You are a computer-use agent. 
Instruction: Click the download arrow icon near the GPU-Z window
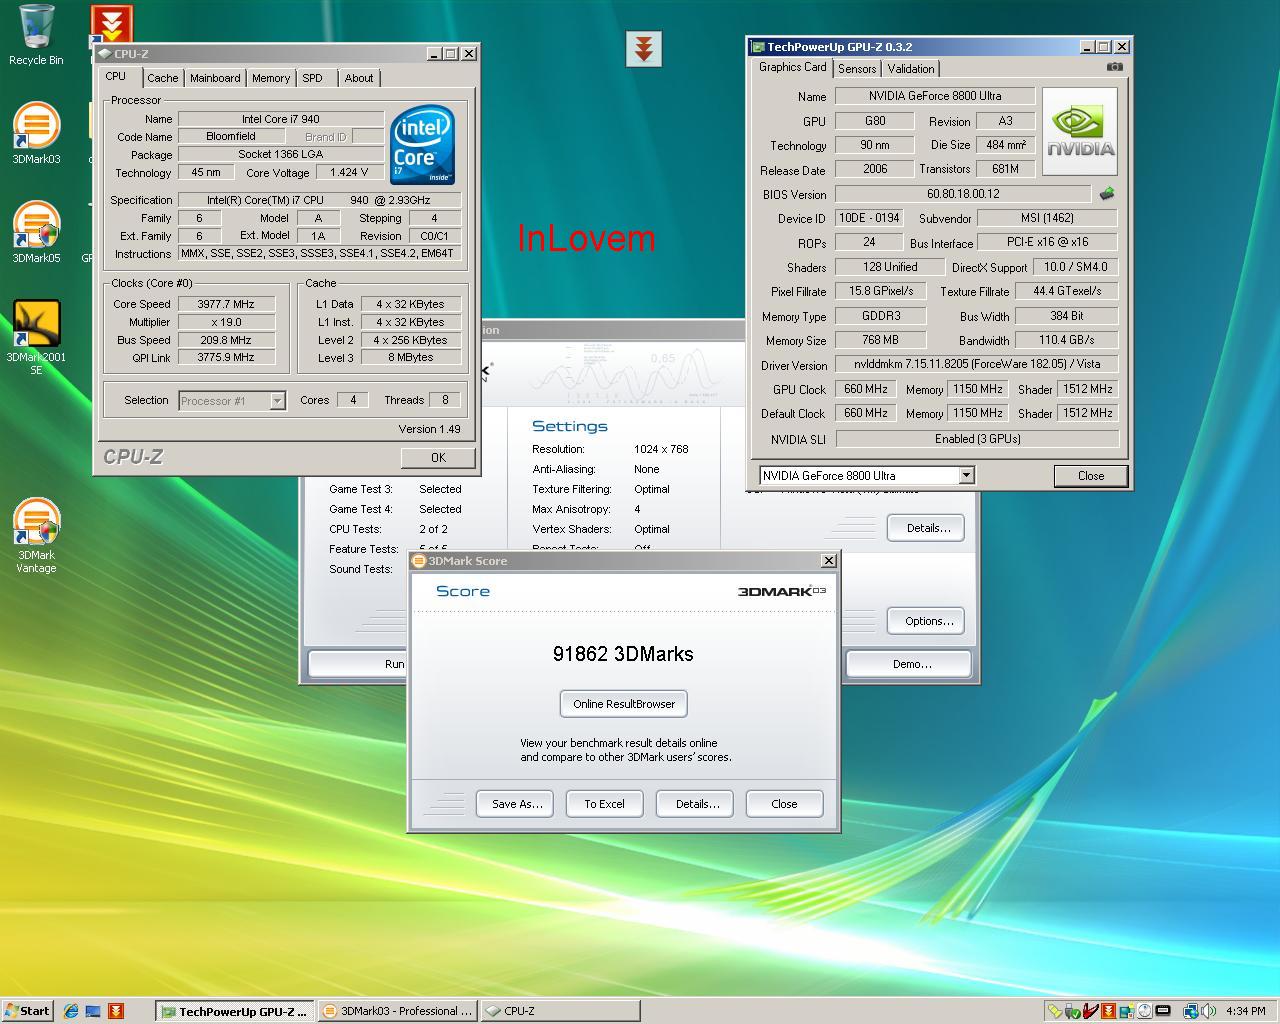644,48
